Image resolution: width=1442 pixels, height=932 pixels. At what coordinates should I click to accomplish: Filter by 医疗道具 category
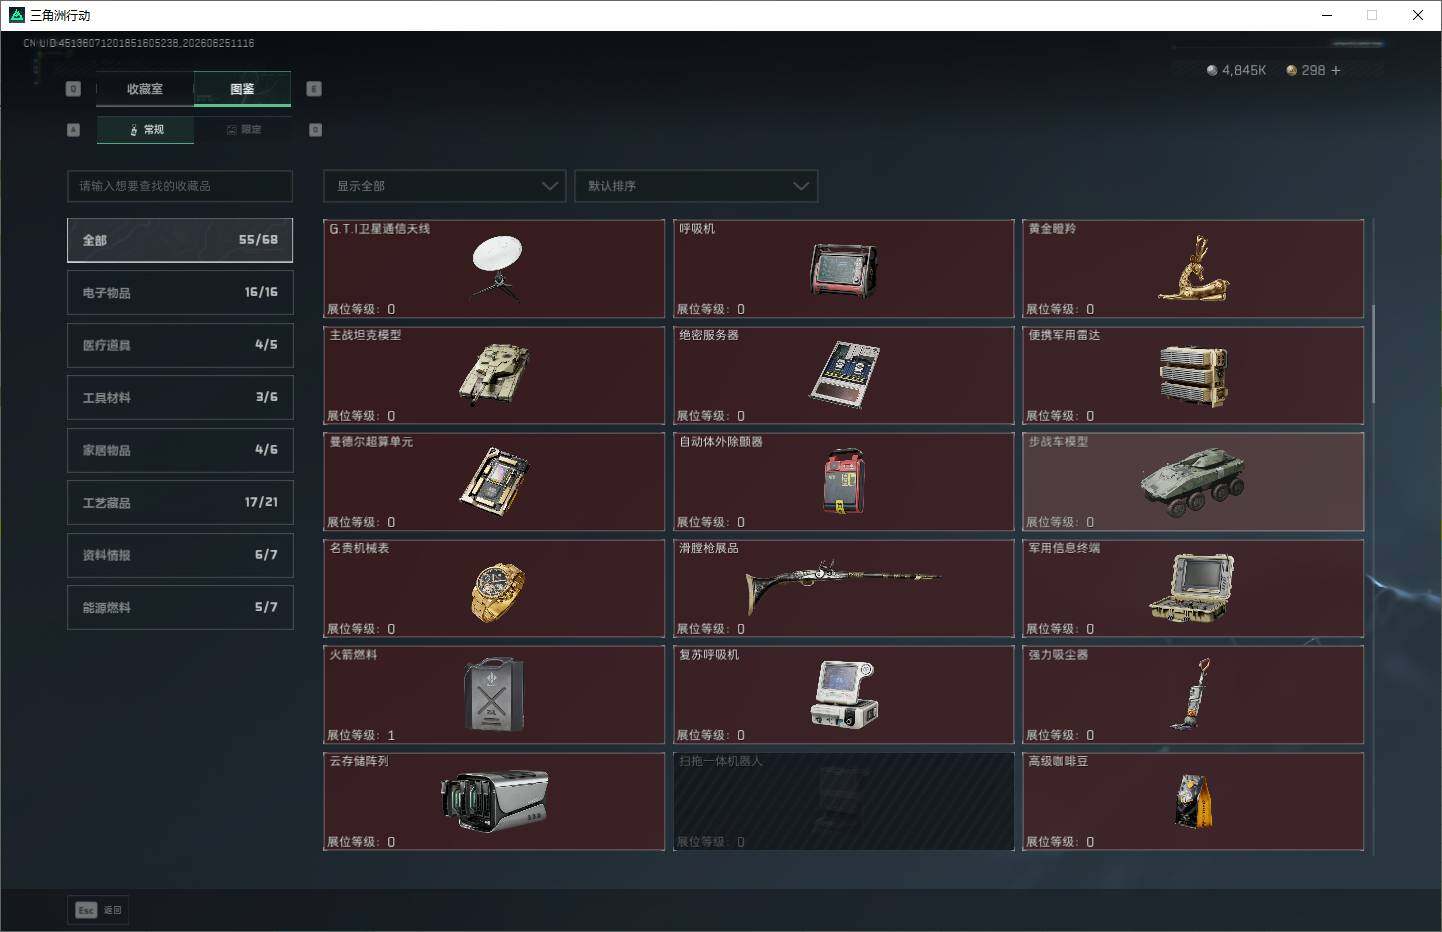(180, 345)
